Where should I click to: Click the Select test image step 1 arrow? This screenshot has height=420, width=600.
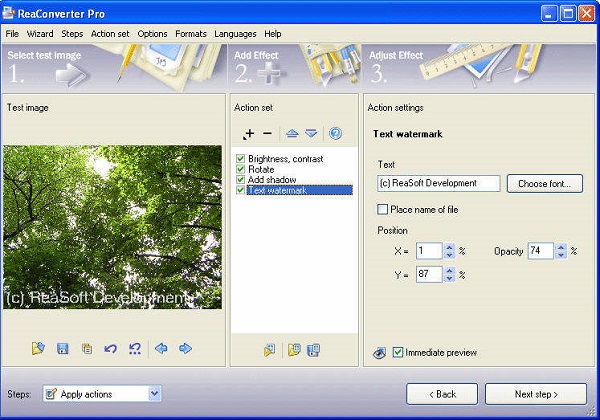tap(73, 75)
